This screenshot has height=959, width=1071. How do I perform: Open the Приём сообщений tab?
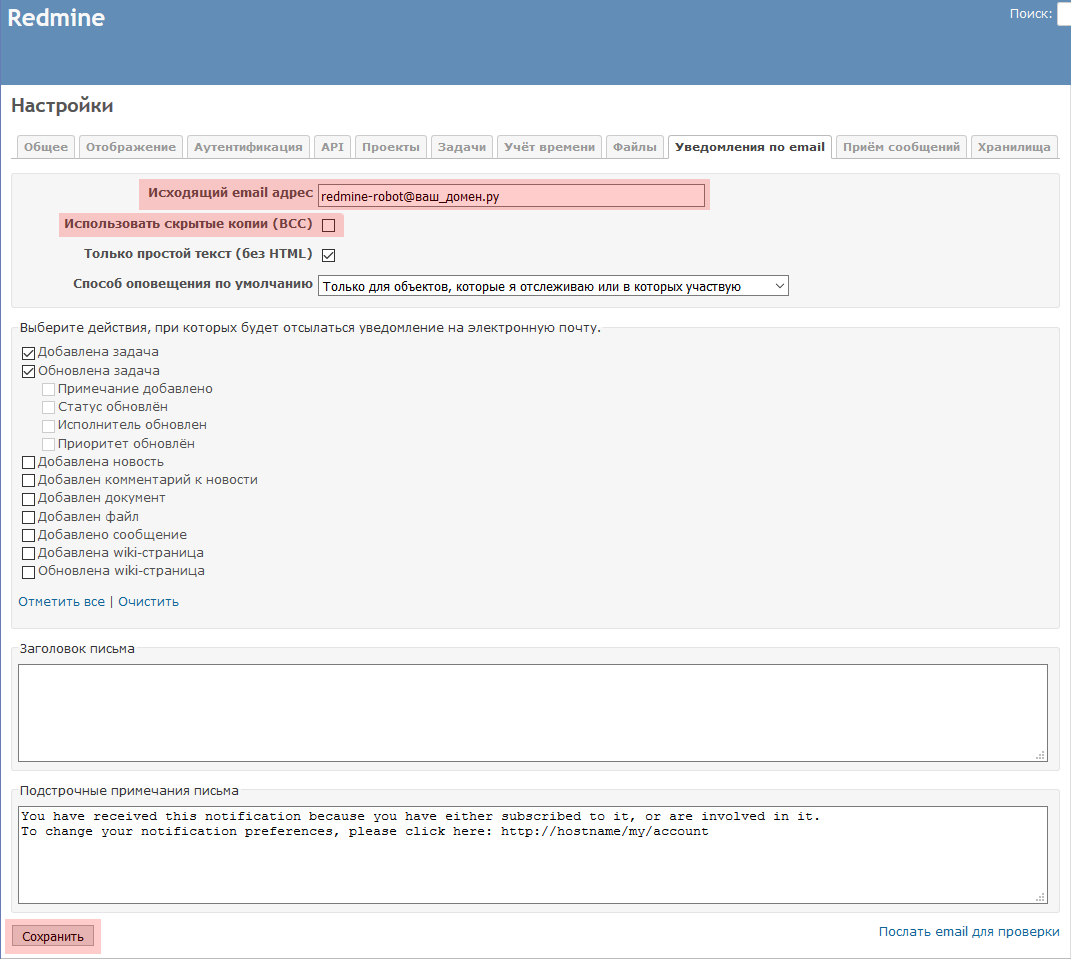(902, 147)
